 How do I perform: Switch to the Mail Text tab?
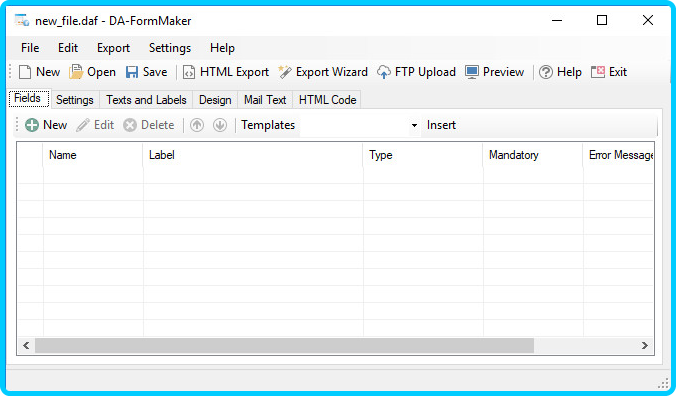[x=265, y=100]
